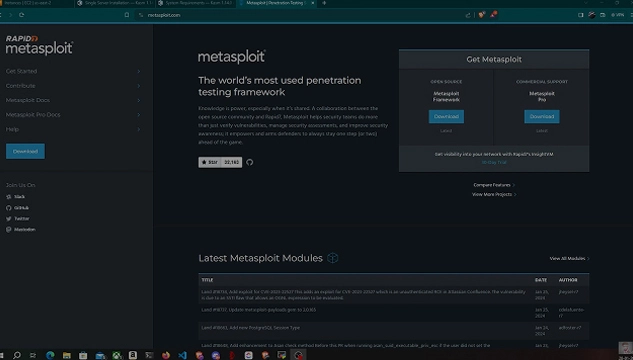The height and width of the screenshot is (360, 633).
Task: Open the View All Modules link
Action: pyautogui.click(x=569, y=258)
